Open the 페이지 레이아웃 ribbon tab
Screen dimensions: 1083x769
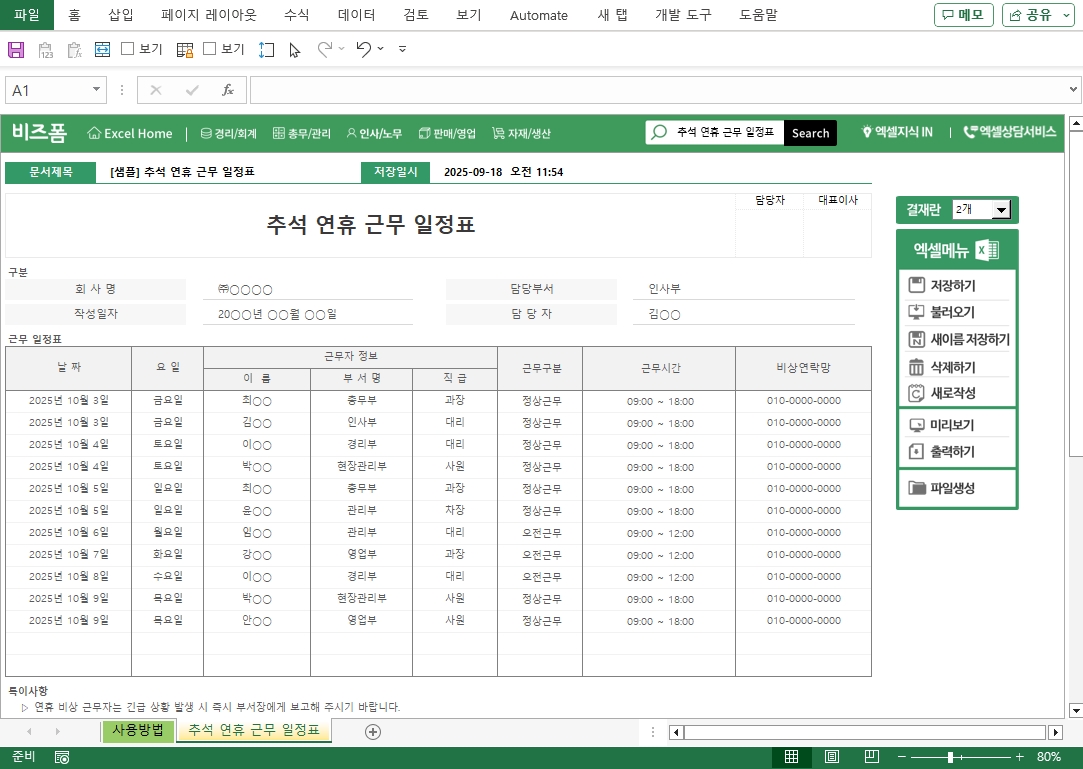pos(209,15)
